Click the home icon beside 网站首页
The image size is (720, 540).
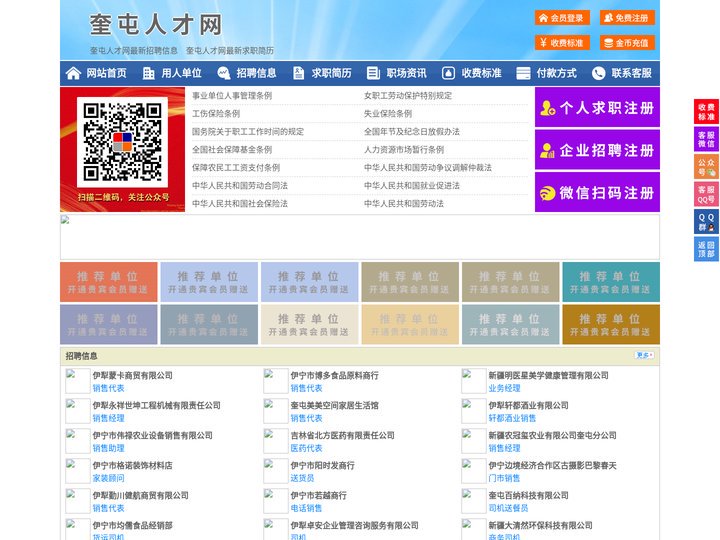click(x=73, y=73)
